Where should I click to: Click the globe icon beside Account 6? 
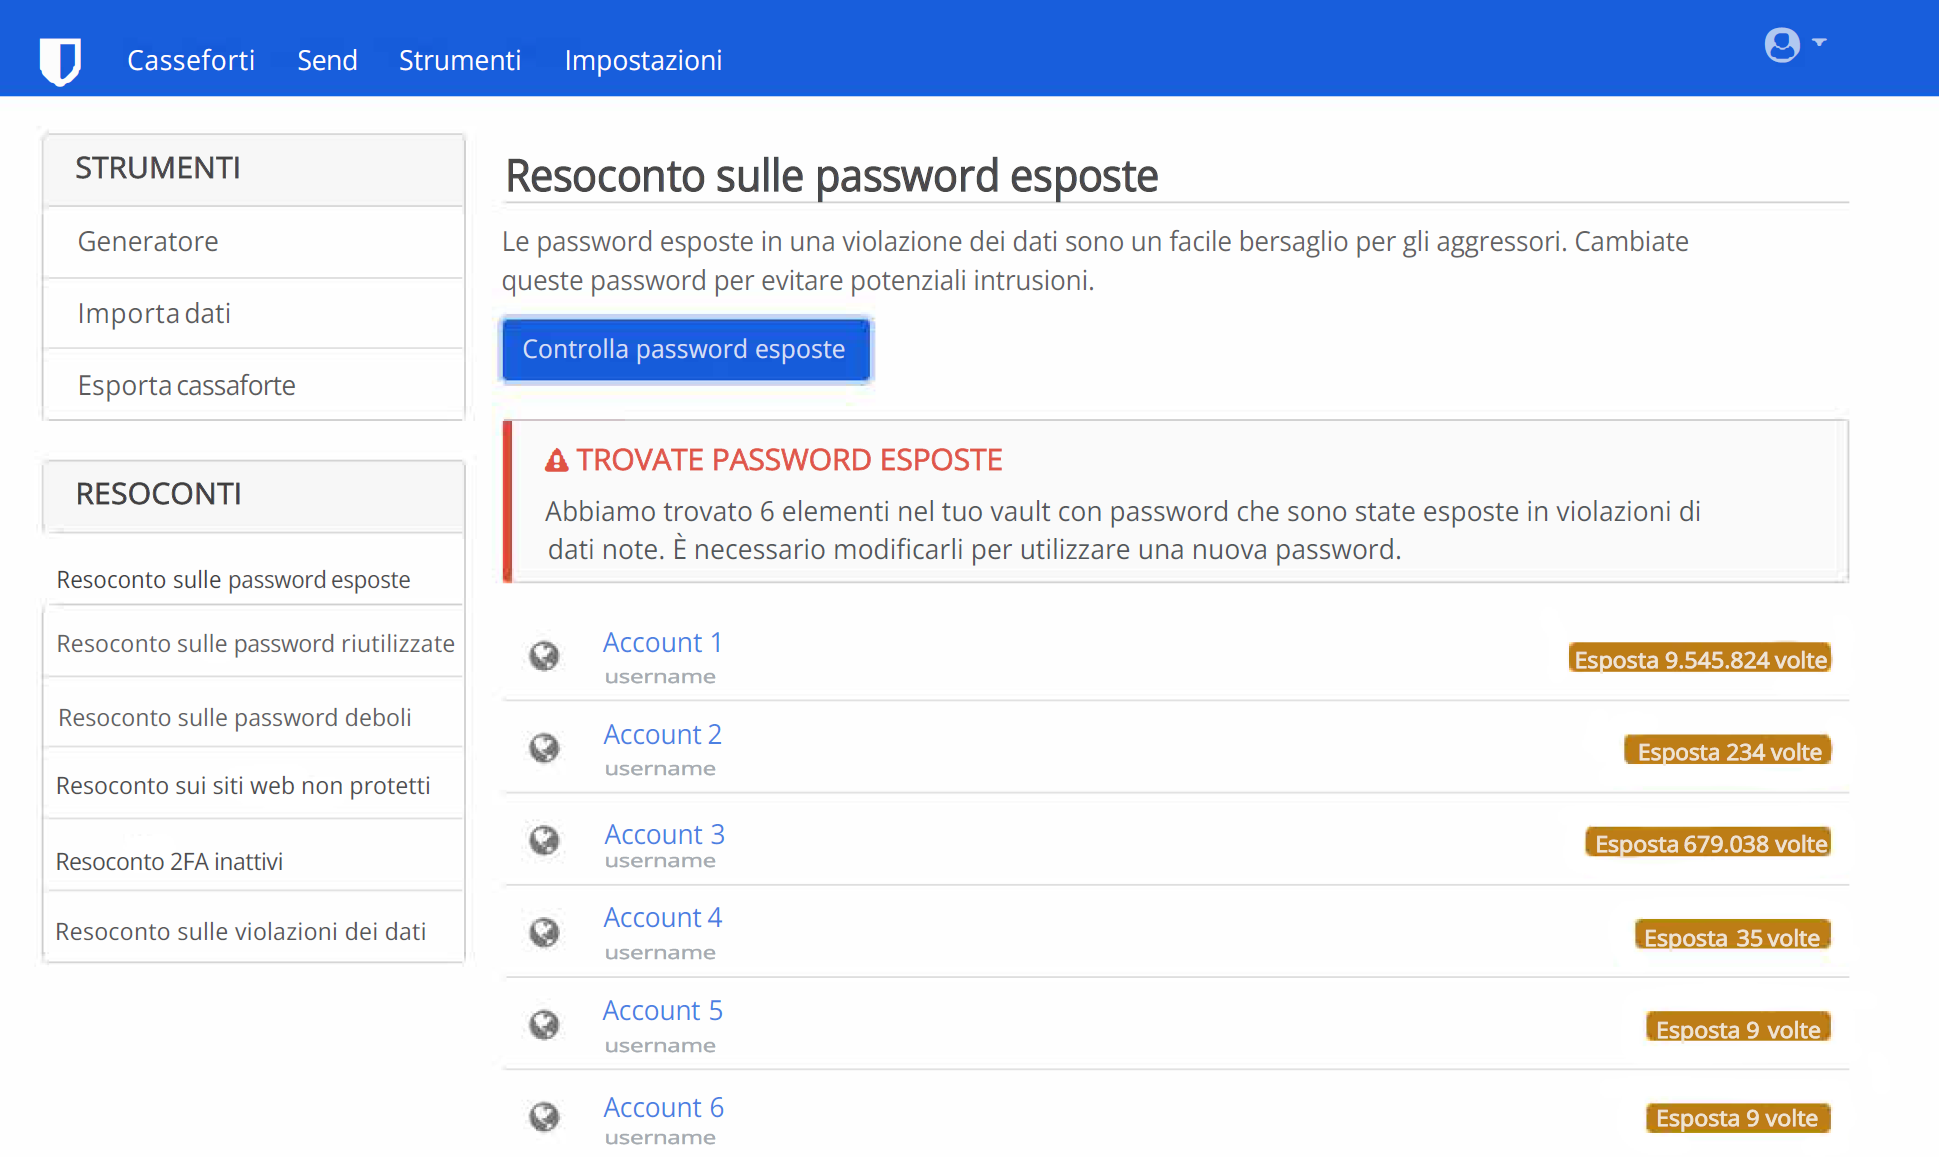click(544, 1116)
